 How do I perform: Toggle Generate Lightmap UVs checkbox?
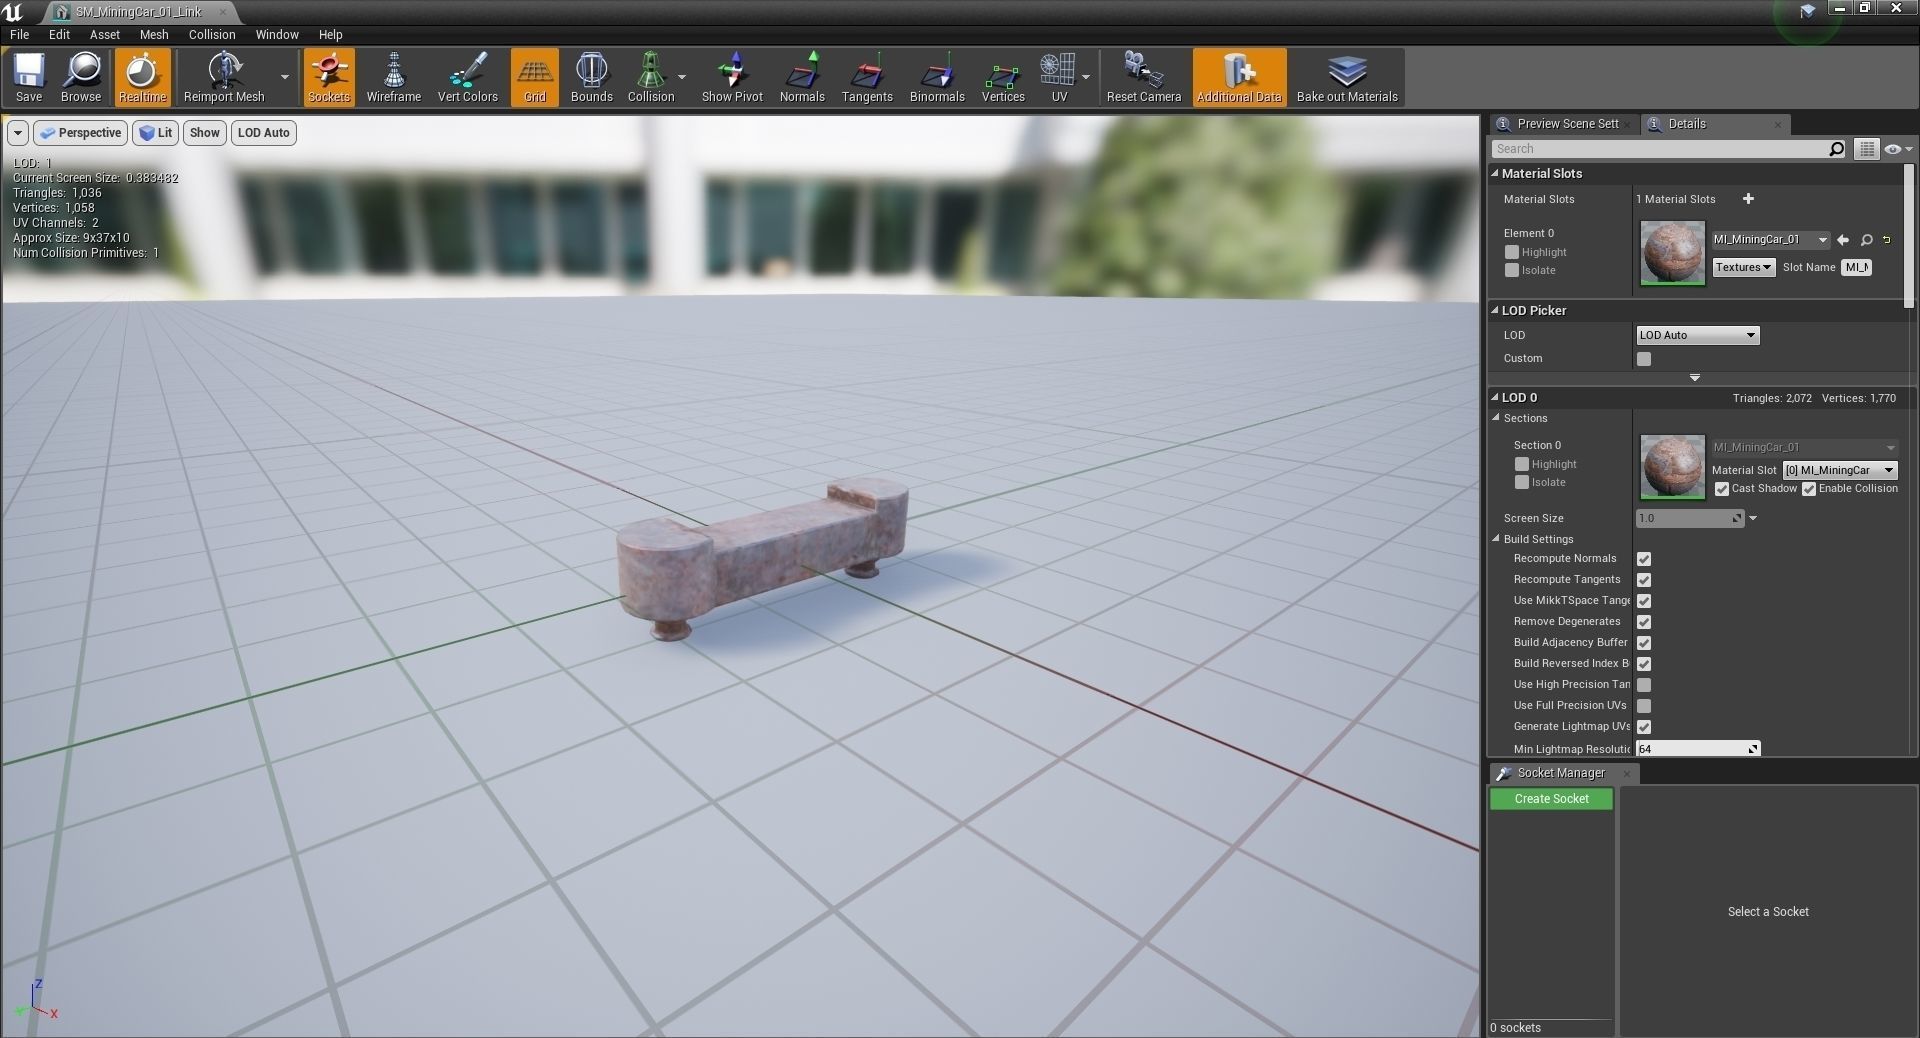click(x=1644, y=727)
